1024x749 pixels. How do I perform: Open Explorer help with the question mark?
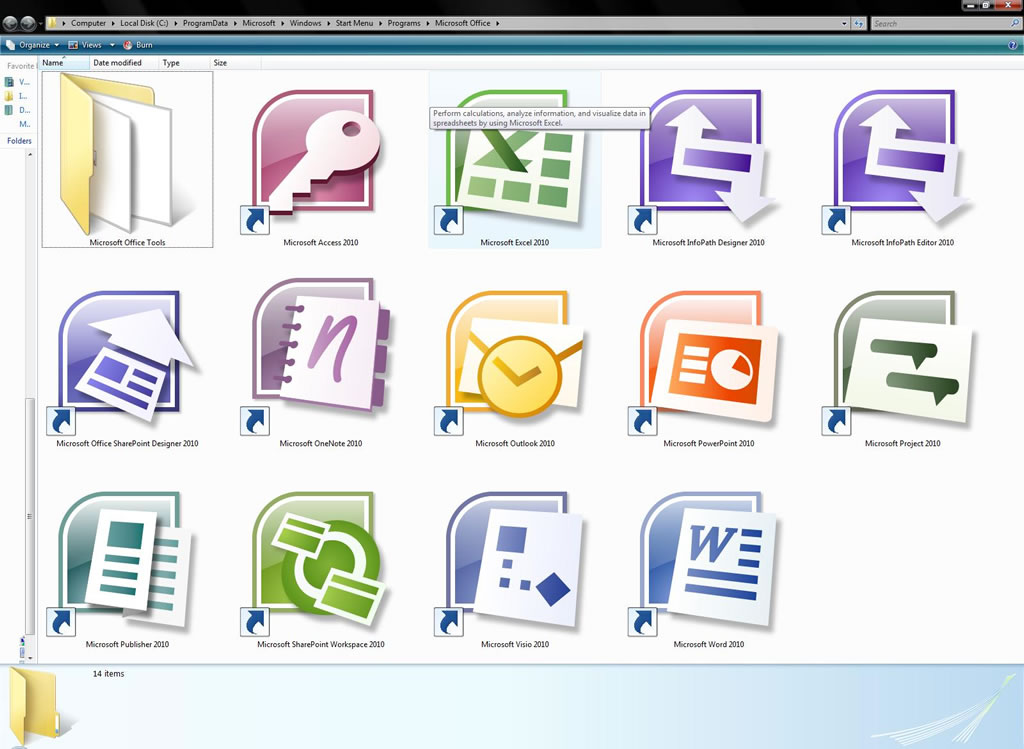(x=1013, y=45)
